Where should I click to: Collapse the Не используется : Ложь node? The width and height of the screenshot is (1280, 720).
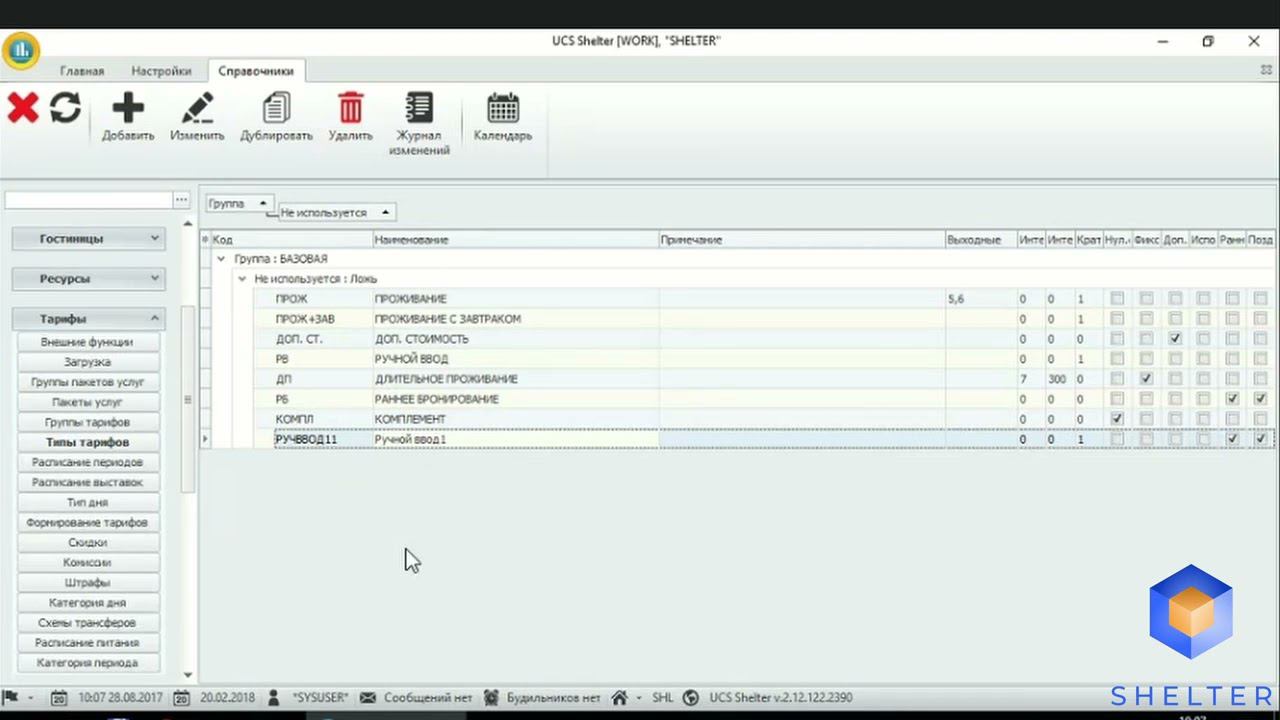tap(241, 279)
